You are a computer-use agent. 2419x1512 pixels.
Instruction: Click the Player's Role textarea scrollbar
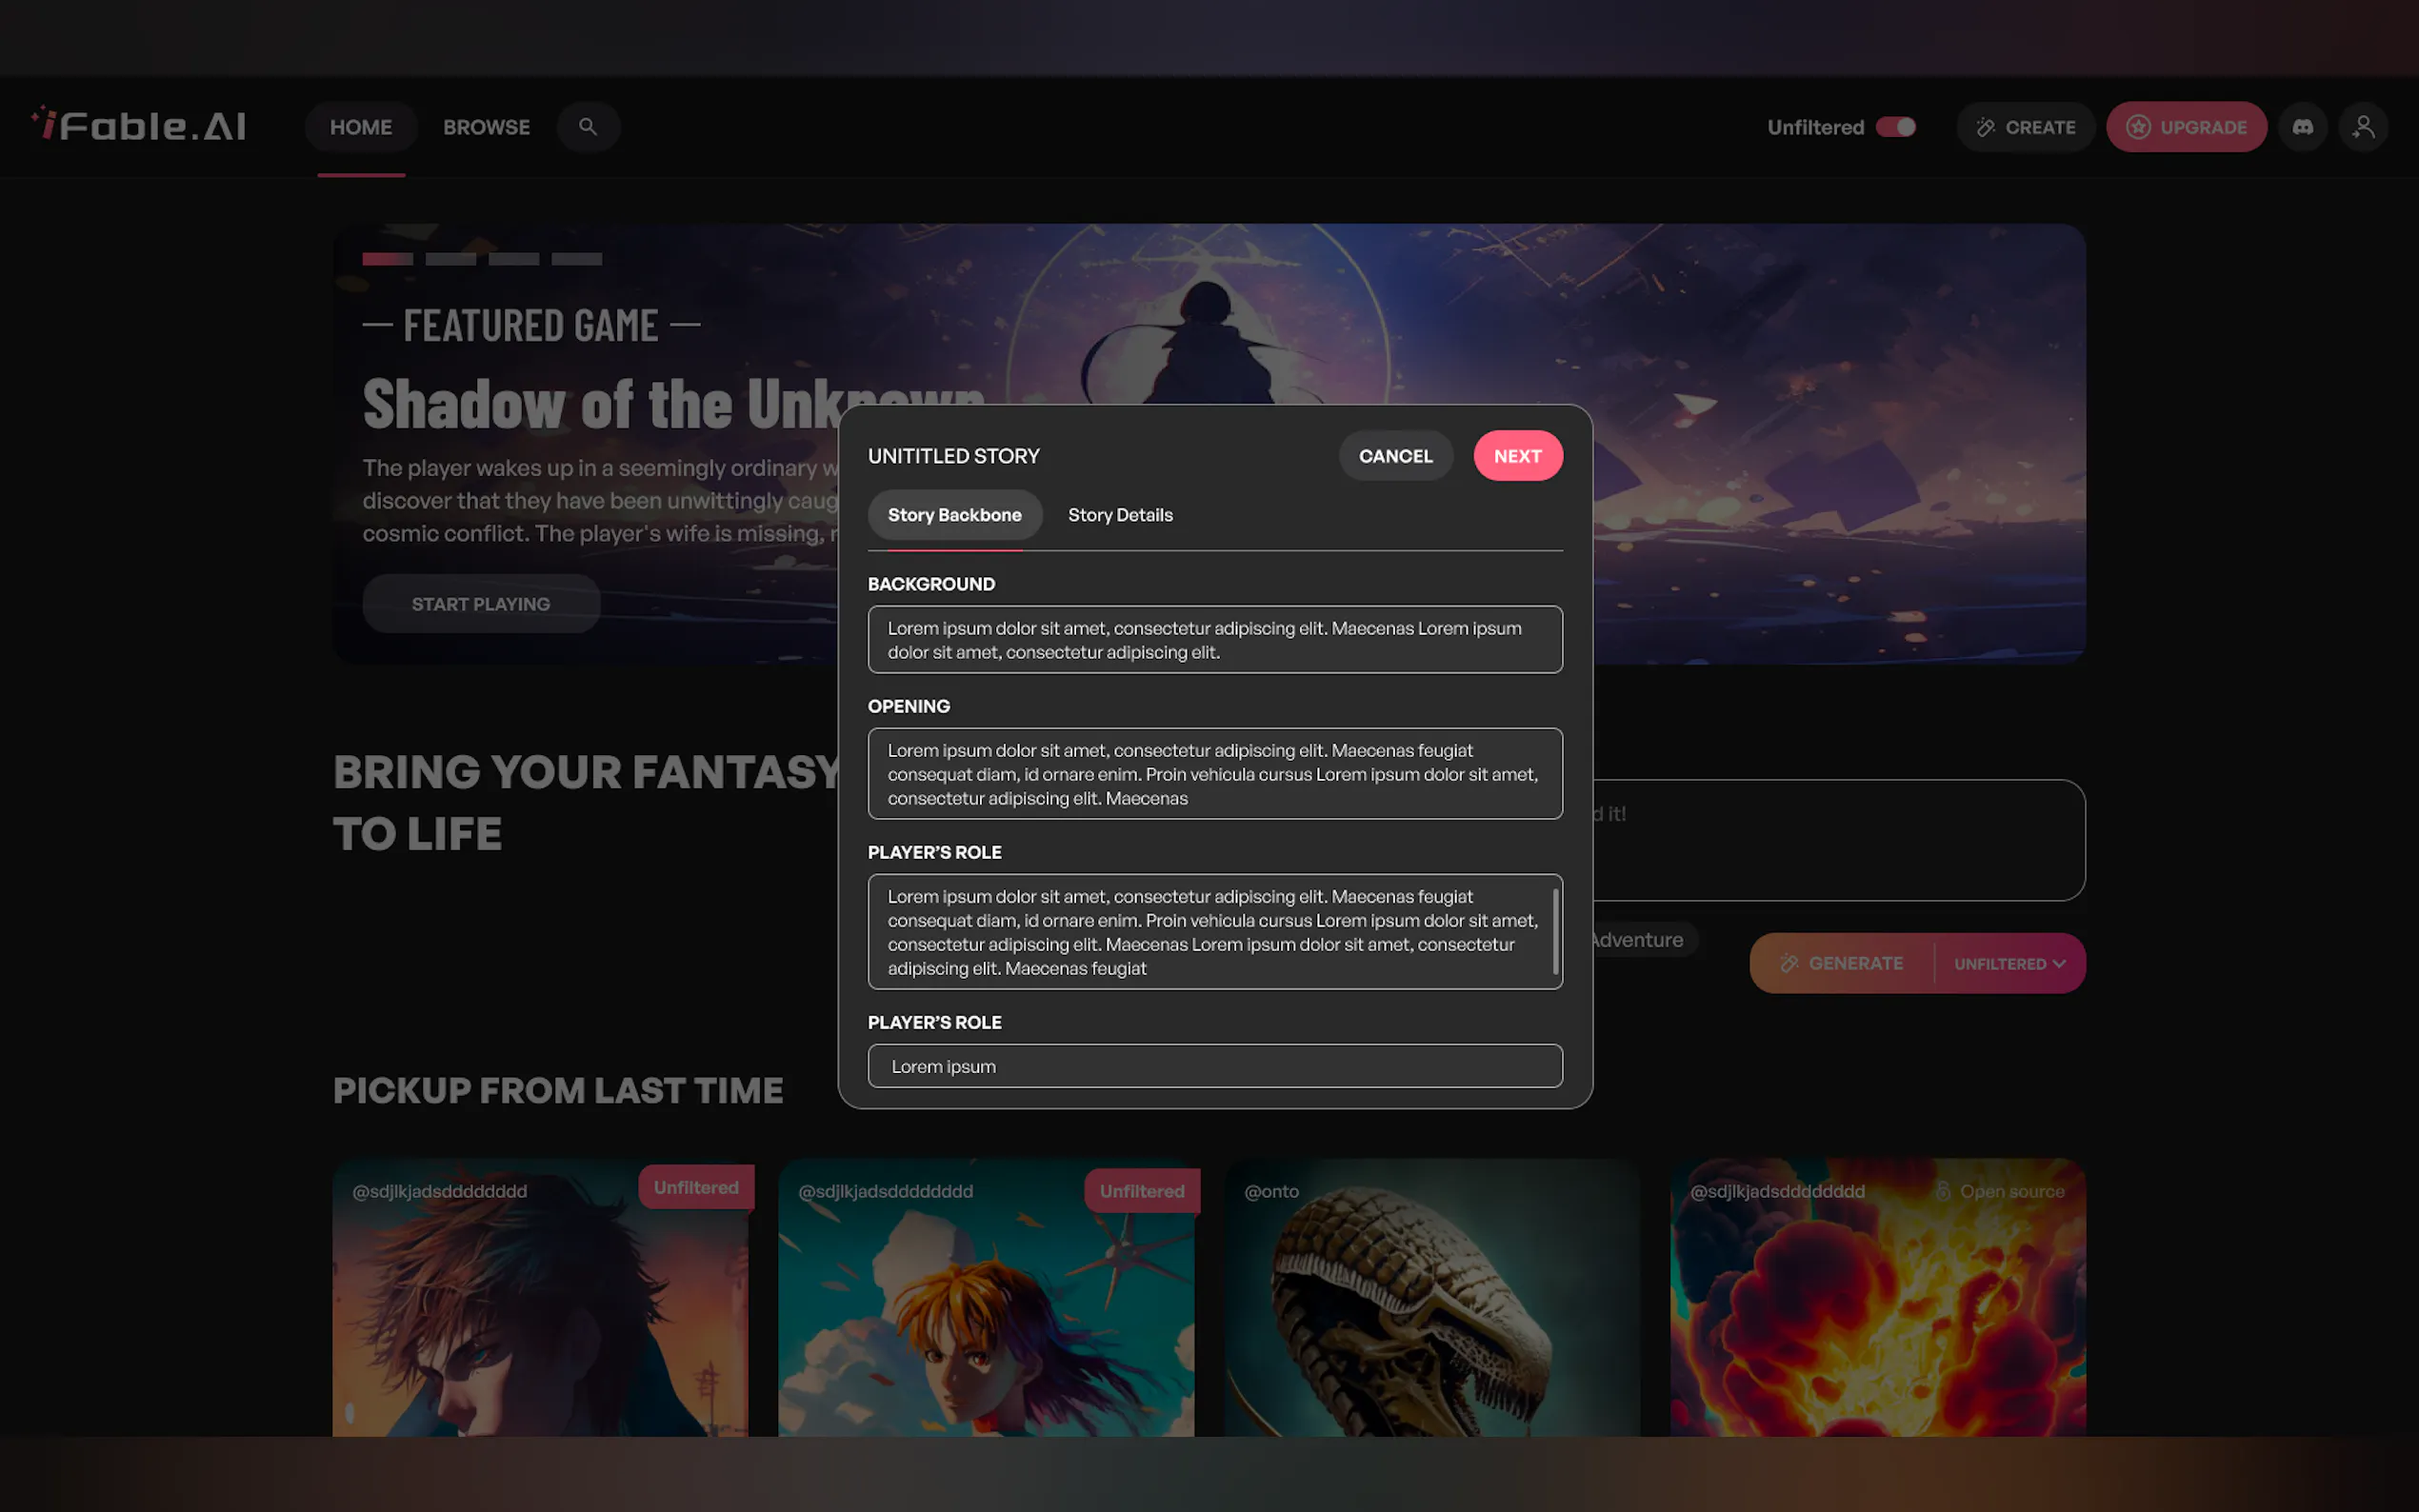(1555, 931)
